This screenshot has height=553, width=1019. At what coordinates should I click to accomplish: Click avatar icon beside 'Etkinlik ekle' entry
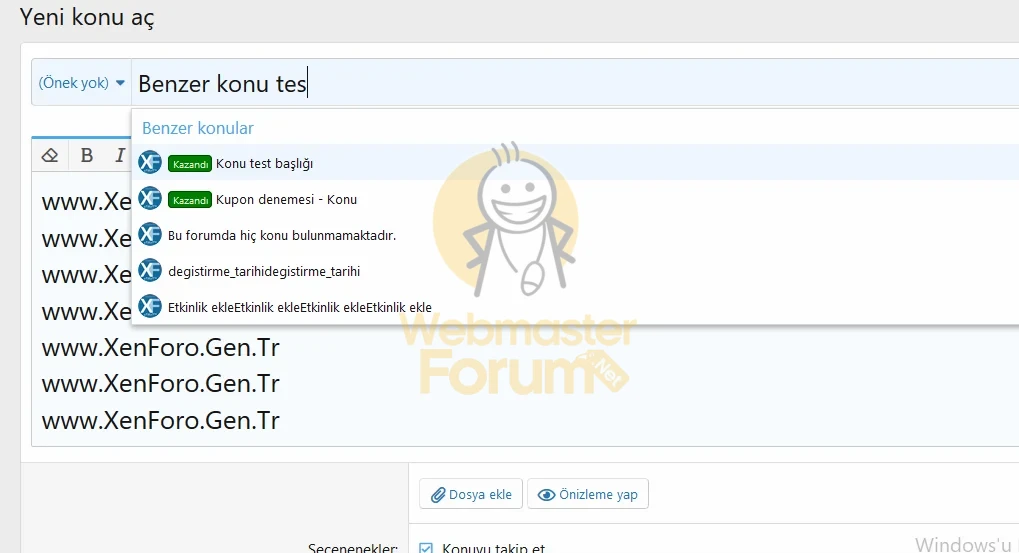click(x=150, y=307)
